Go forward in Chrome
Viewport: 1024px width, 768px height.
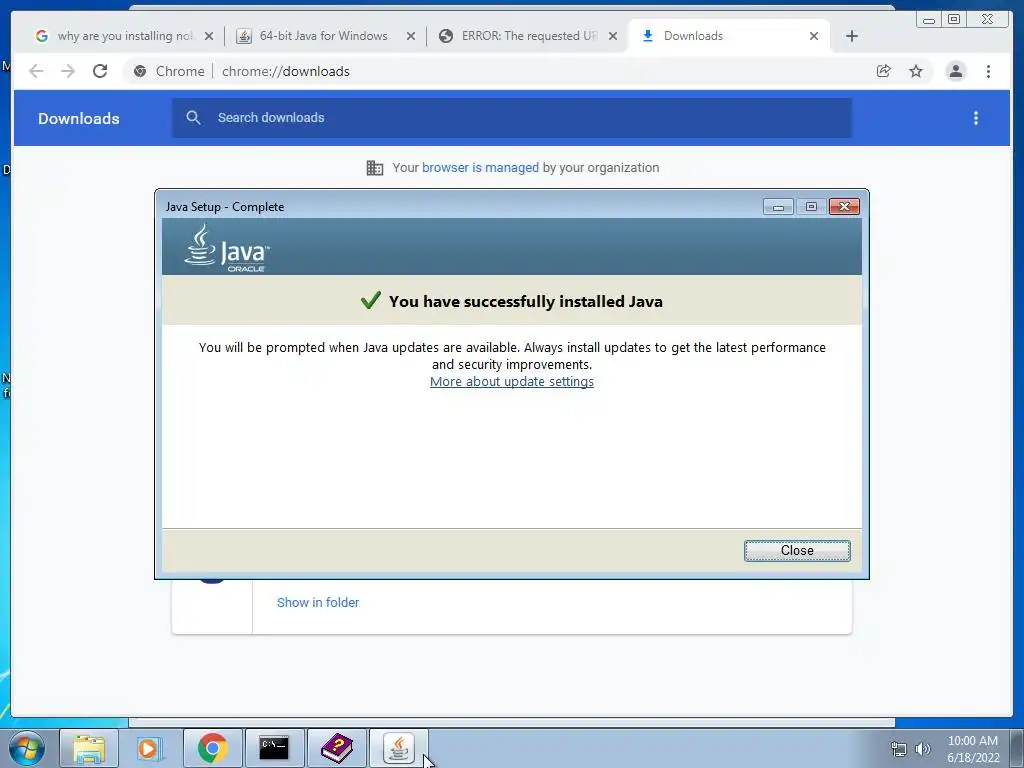pyautogui.click(x=68, y=71)
